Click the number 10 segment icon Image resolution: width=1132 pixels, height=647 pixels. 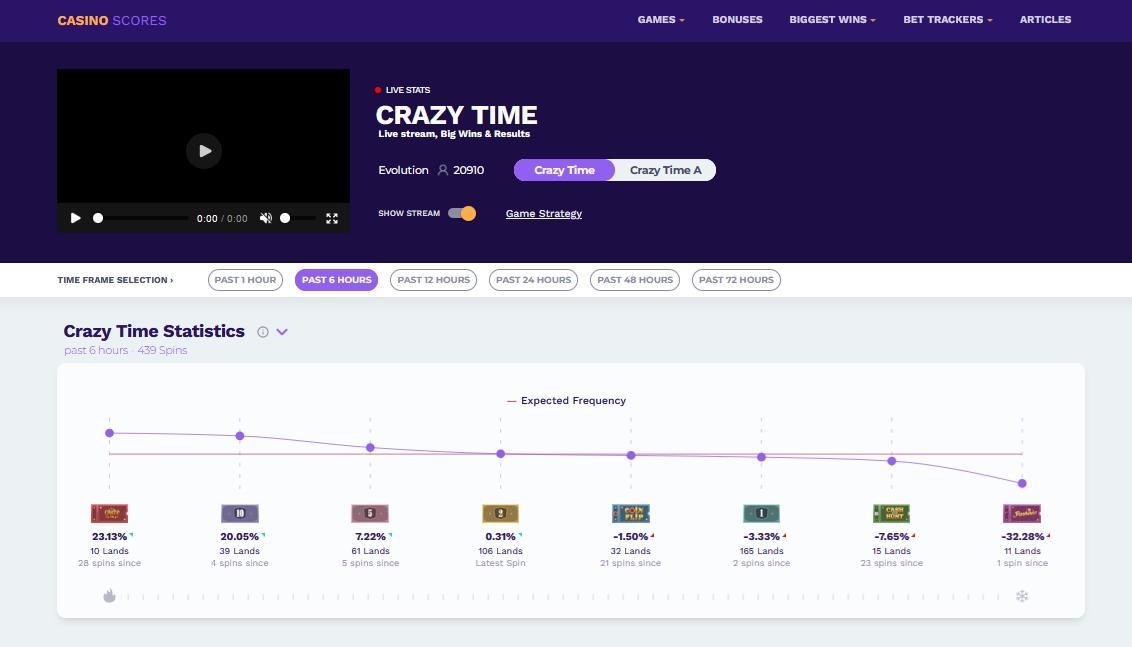240,513
